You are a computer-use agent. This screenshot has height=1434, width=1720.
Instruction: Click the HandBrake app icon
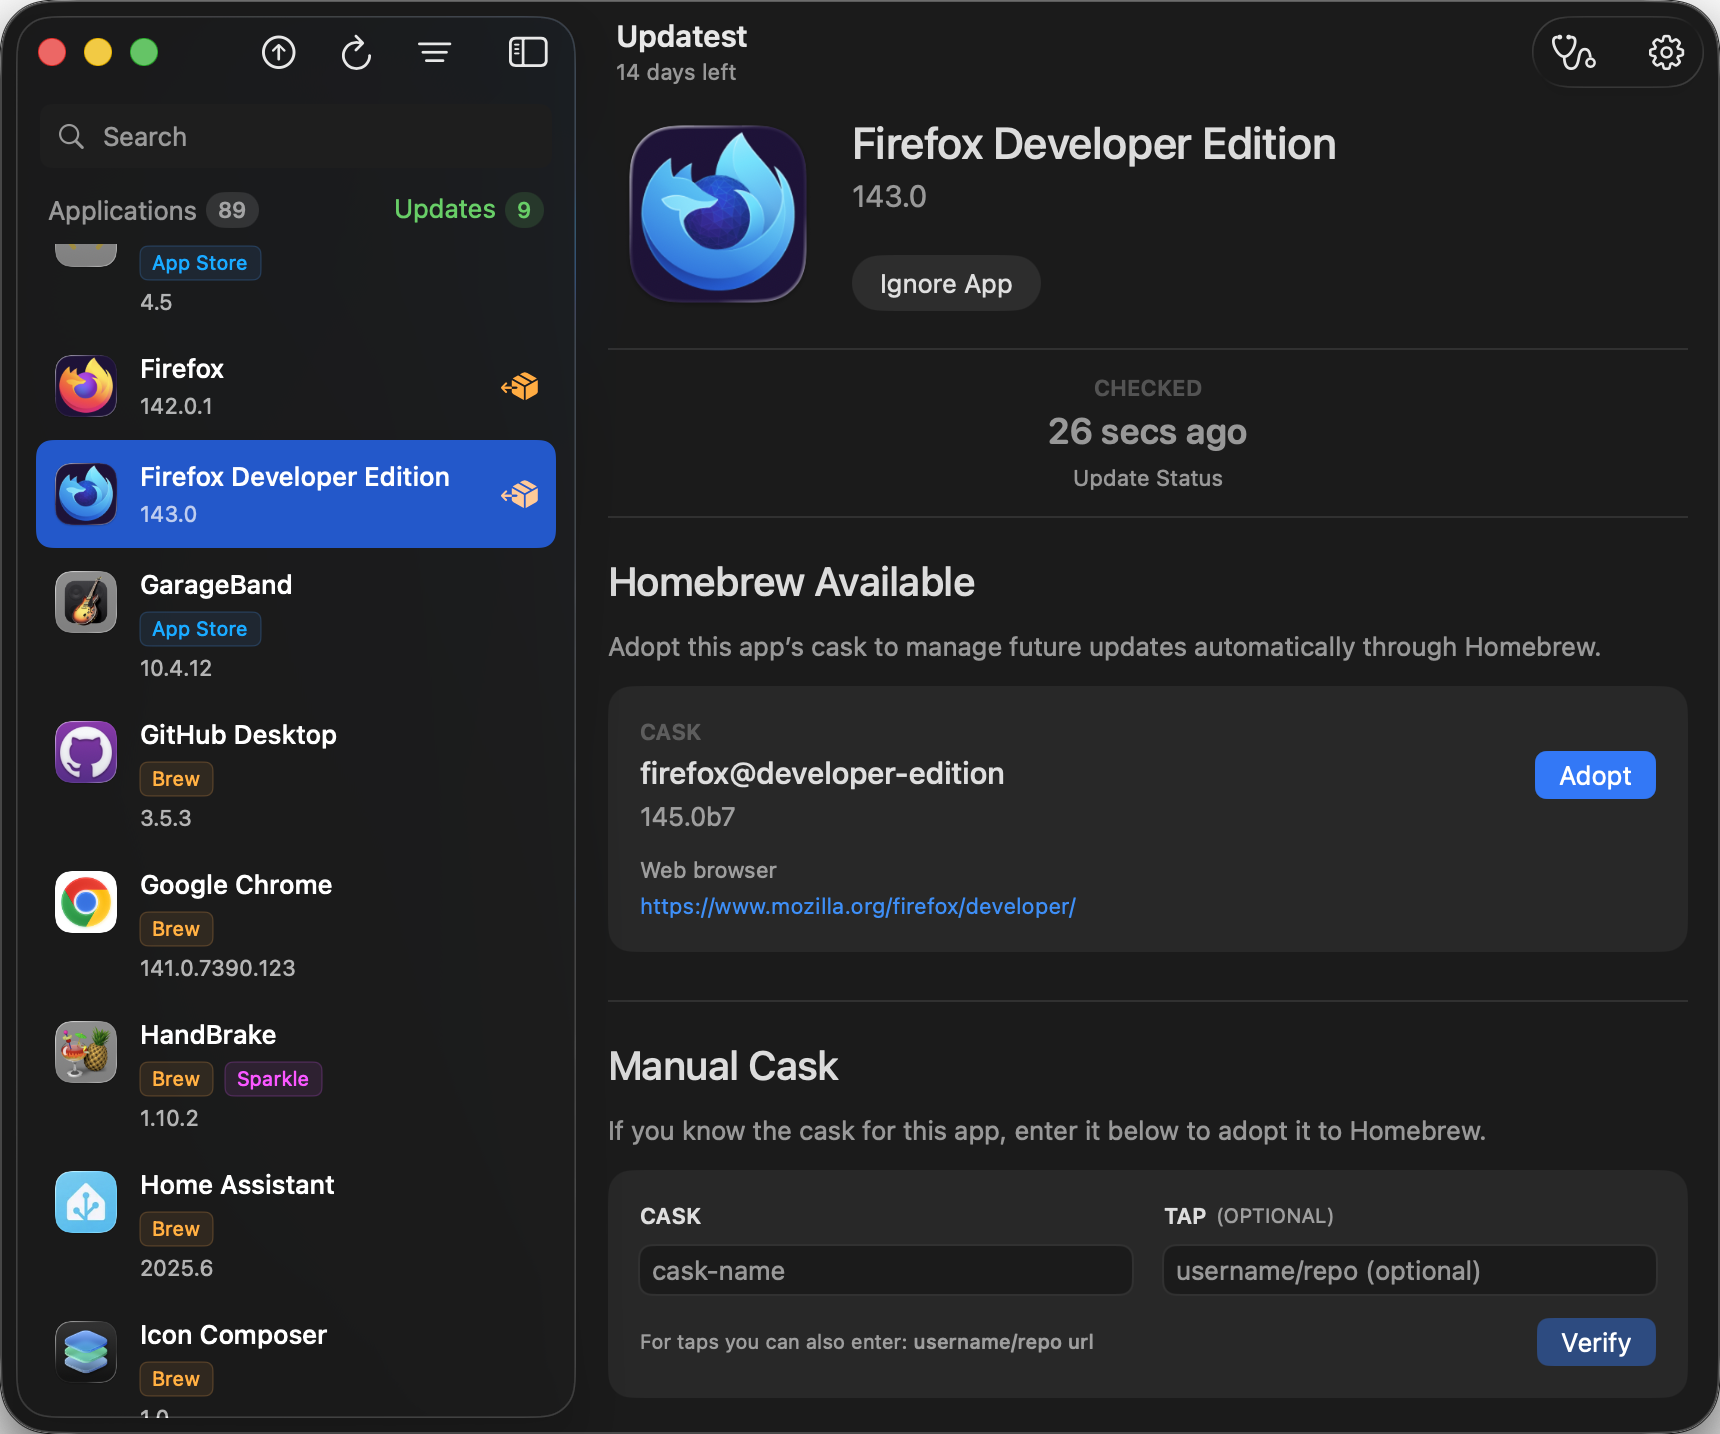[x=85, y=1052]
